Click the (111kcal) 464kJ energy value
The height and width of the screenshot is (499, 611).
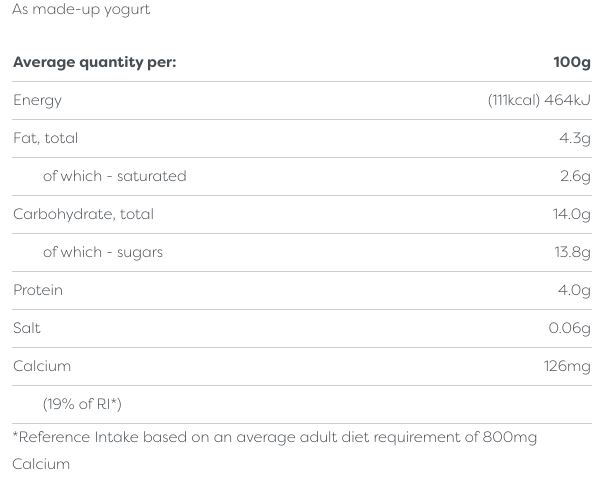tap(539, 100)
